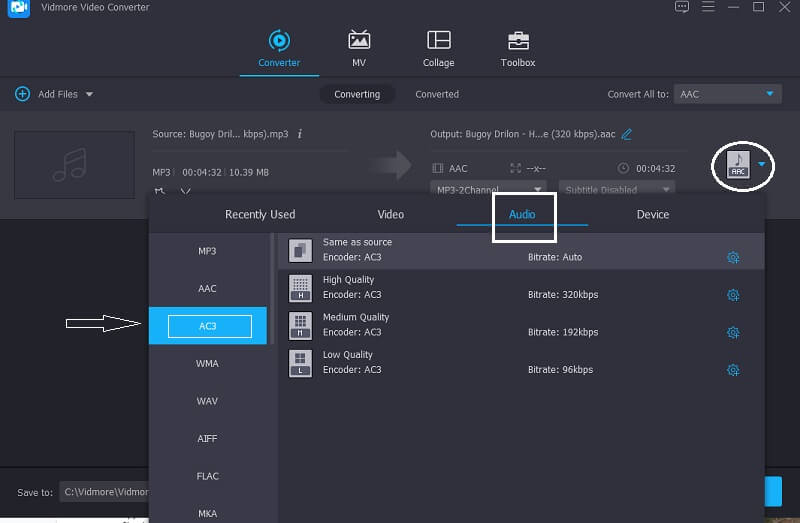Open the Toolbox section

(x=518, y=49)
